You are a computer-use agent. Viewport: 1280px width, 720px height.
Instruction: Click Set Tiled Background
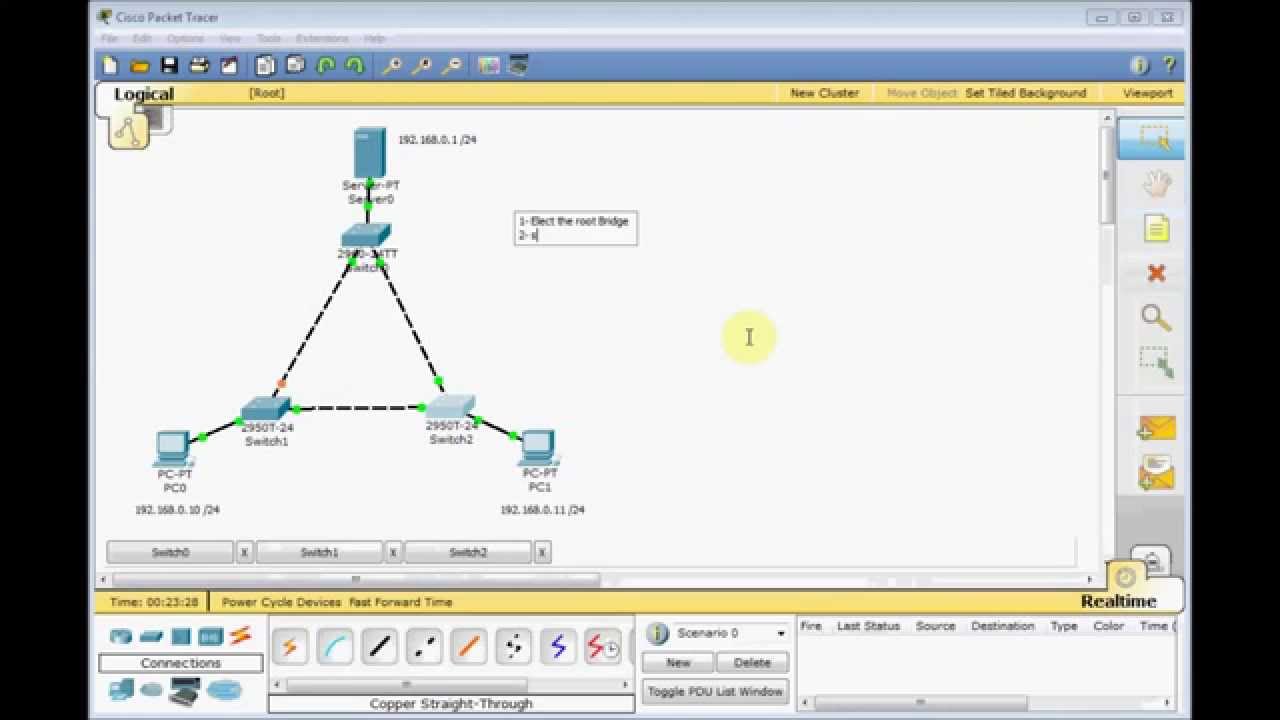(x=1025, y=93)
